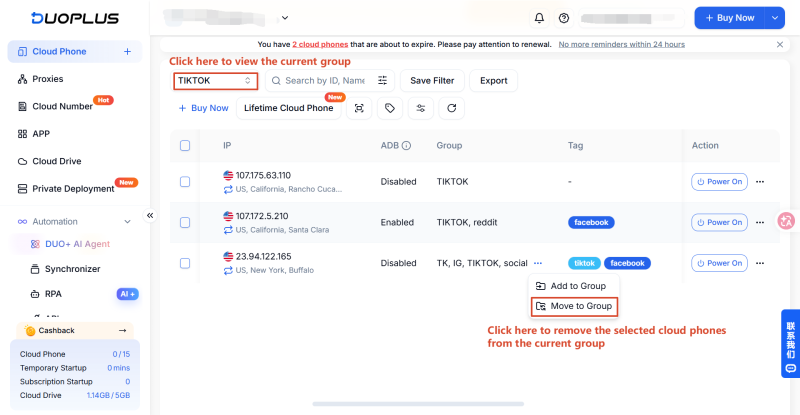The height and width of the screenshot is (415, 800).
Task: Choose Add to Group menu entry
Action: tap(573, 286)
